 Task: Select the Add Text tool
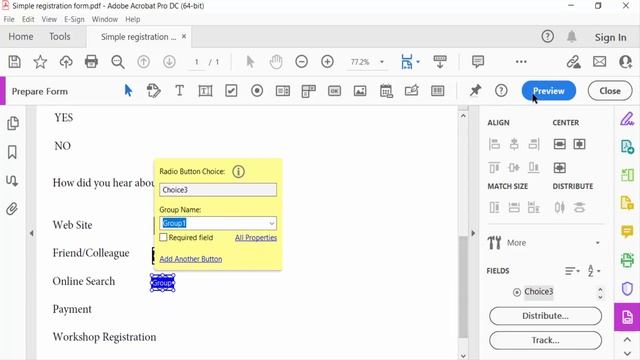[x=179, y=91]
